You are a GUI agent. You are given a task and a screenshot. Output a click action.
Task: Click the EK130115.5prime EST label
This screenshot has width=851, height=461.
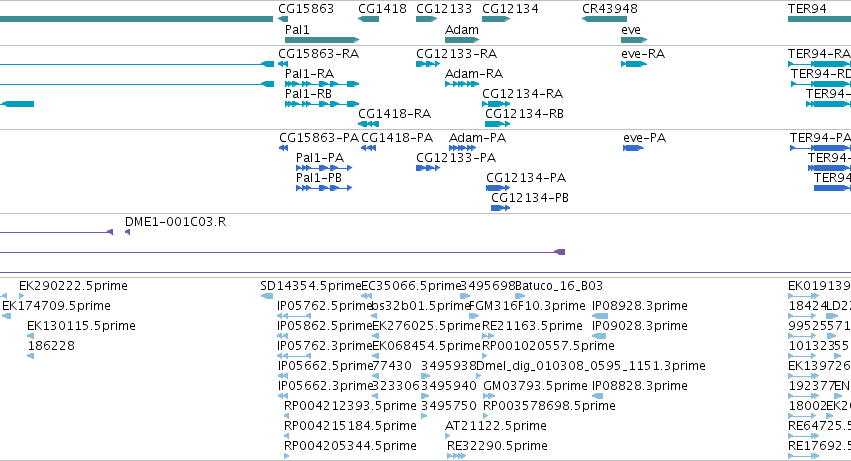pos(81,326)
